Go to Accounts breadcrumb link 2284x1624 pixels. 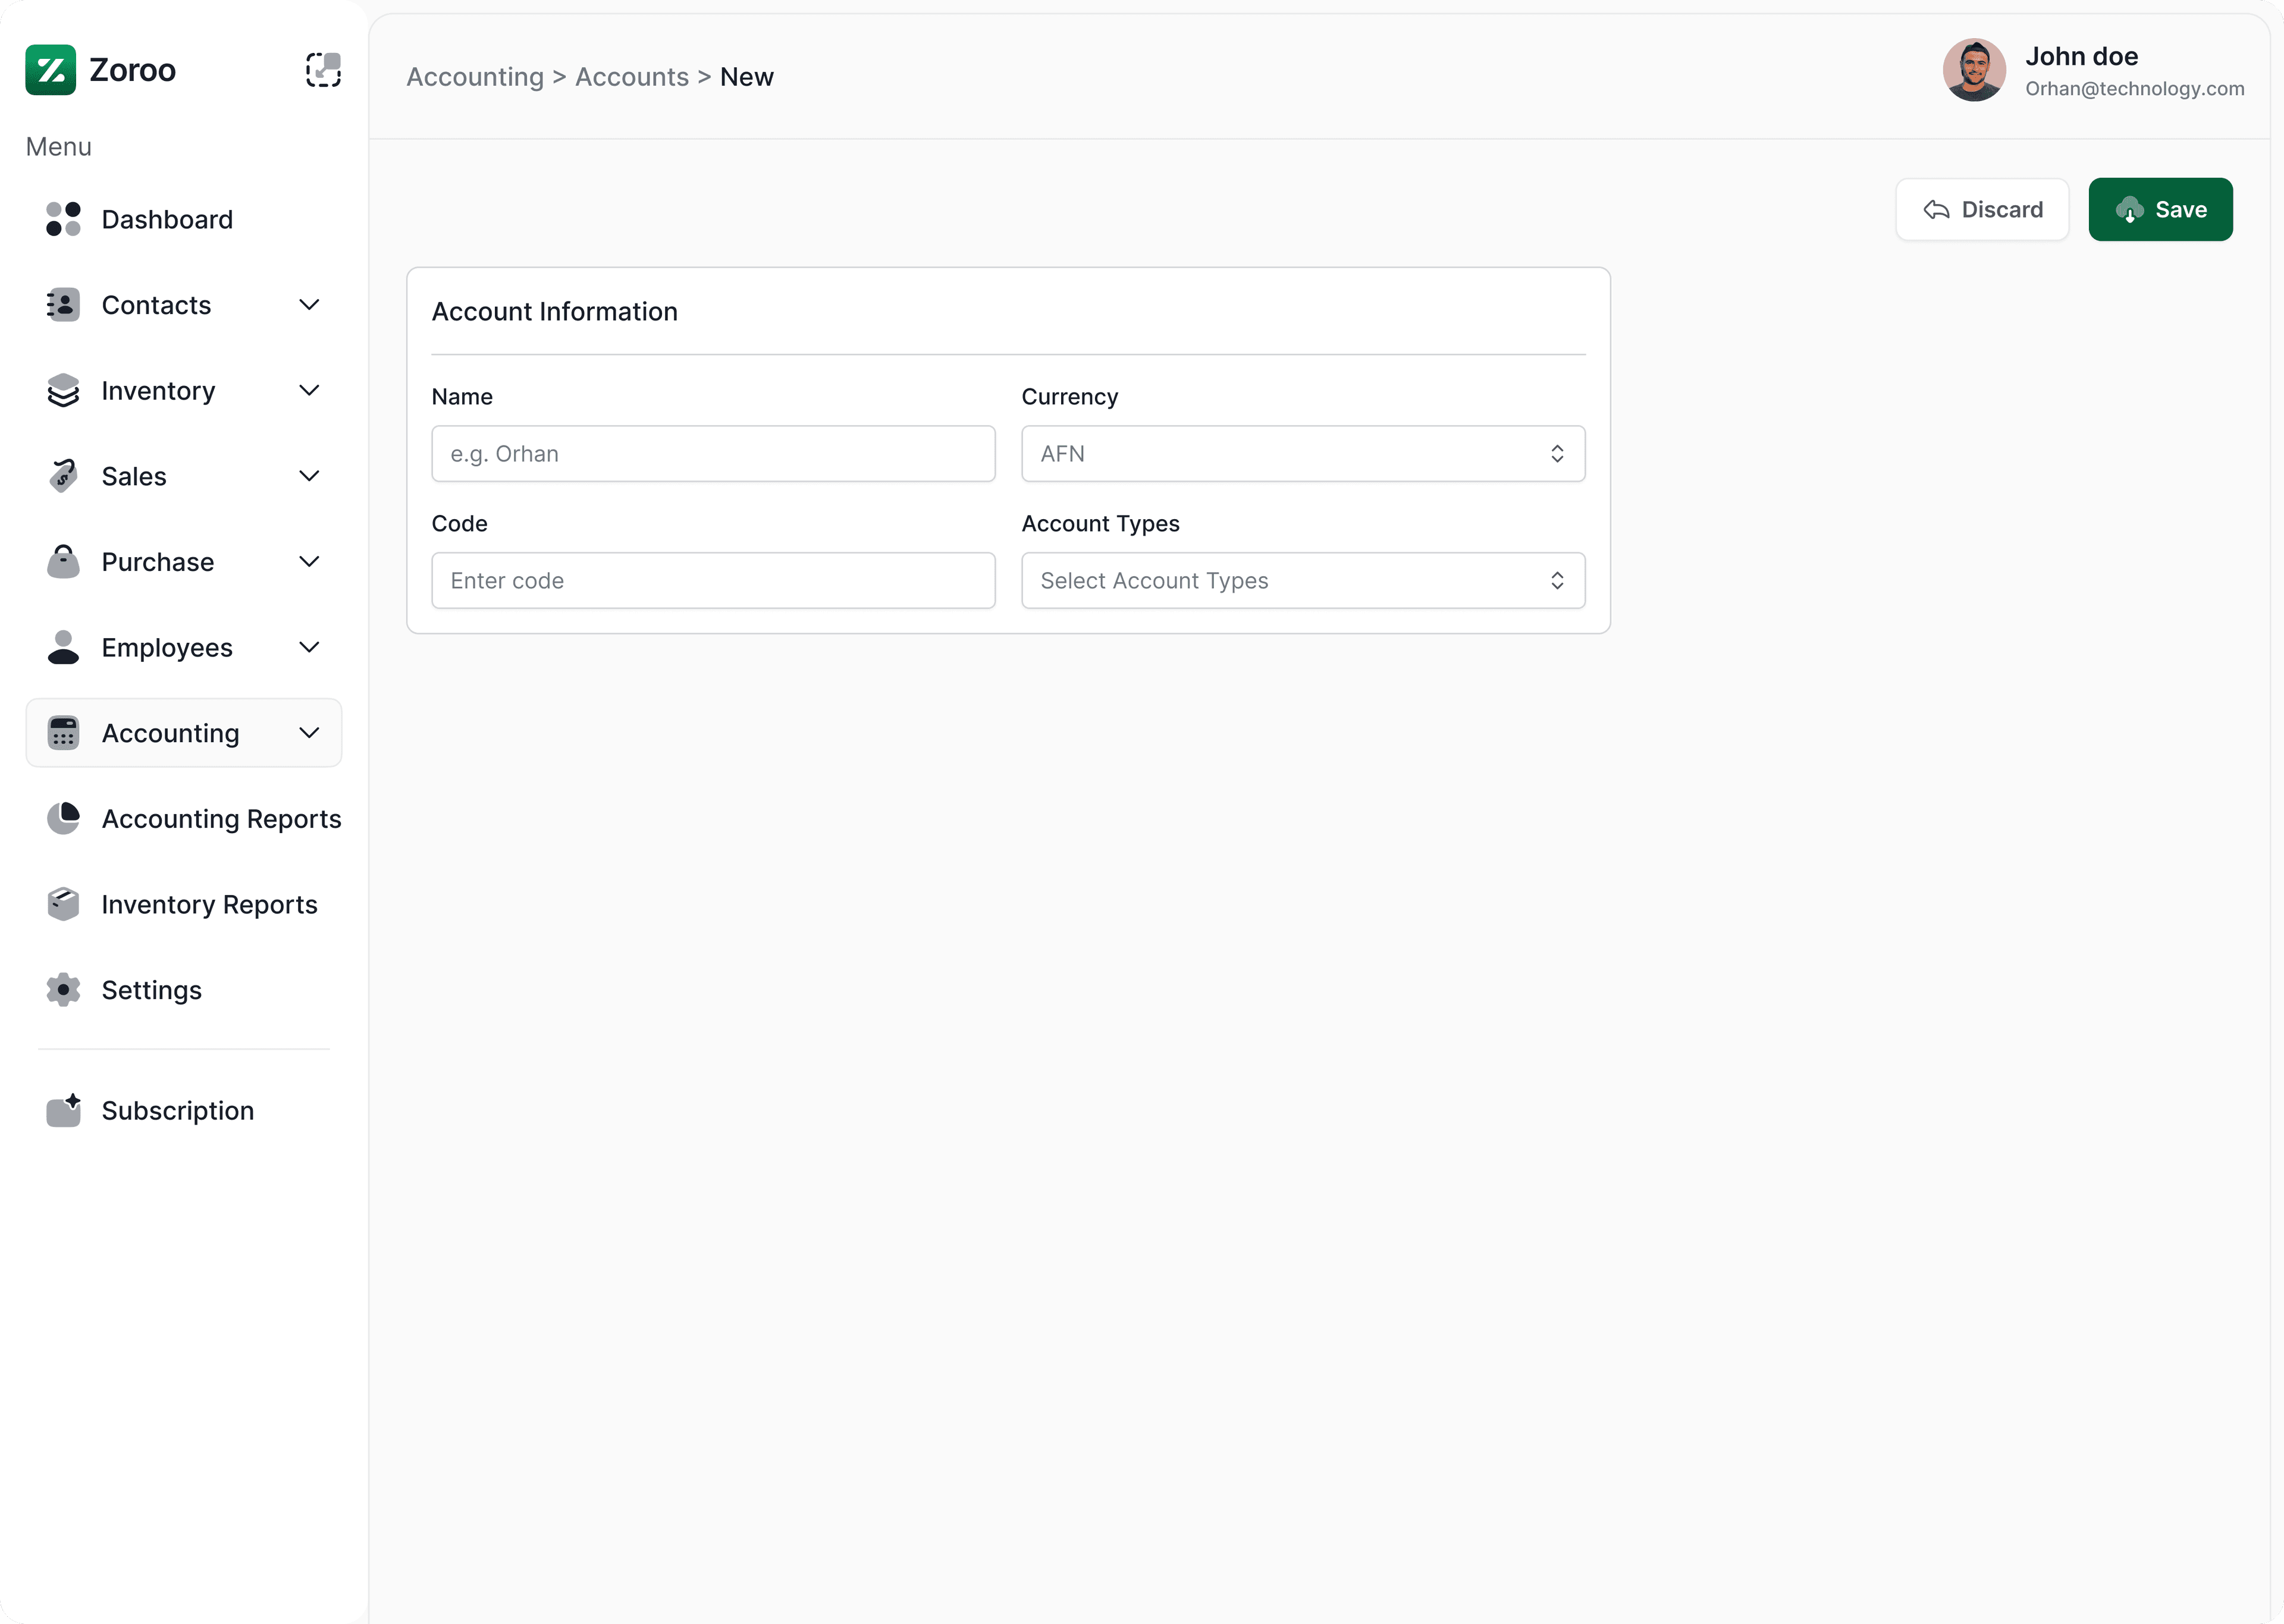(631, 77)
